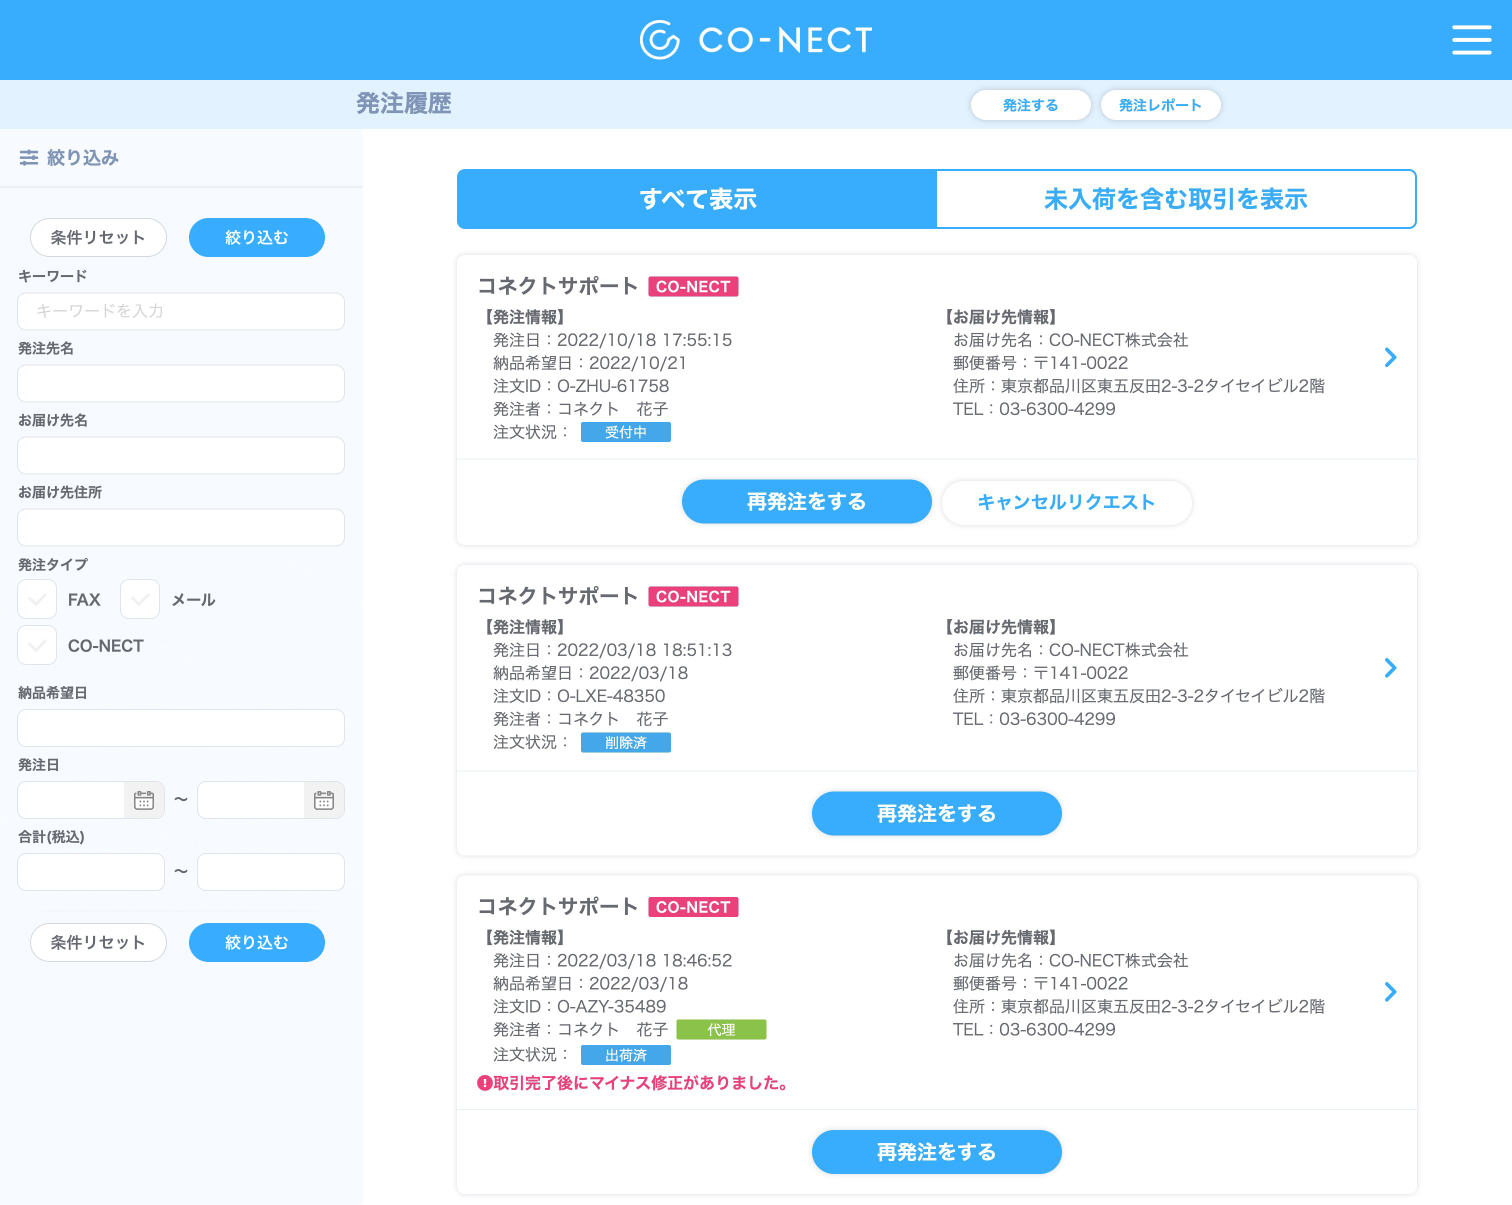The height and width of the screenshot is (1205, 1512).
Task: Expand order O-ZHU-61758 with chevron arrow
Action: point(1390,358)
